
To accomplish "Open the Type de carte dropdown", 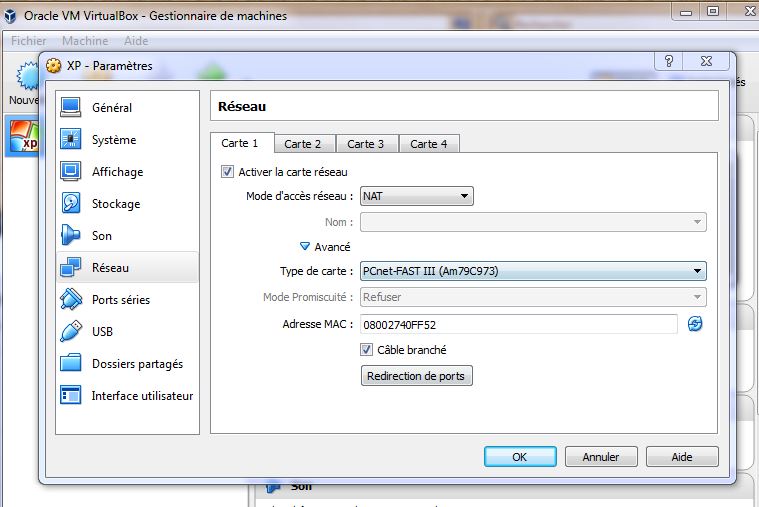I will 533,271.
